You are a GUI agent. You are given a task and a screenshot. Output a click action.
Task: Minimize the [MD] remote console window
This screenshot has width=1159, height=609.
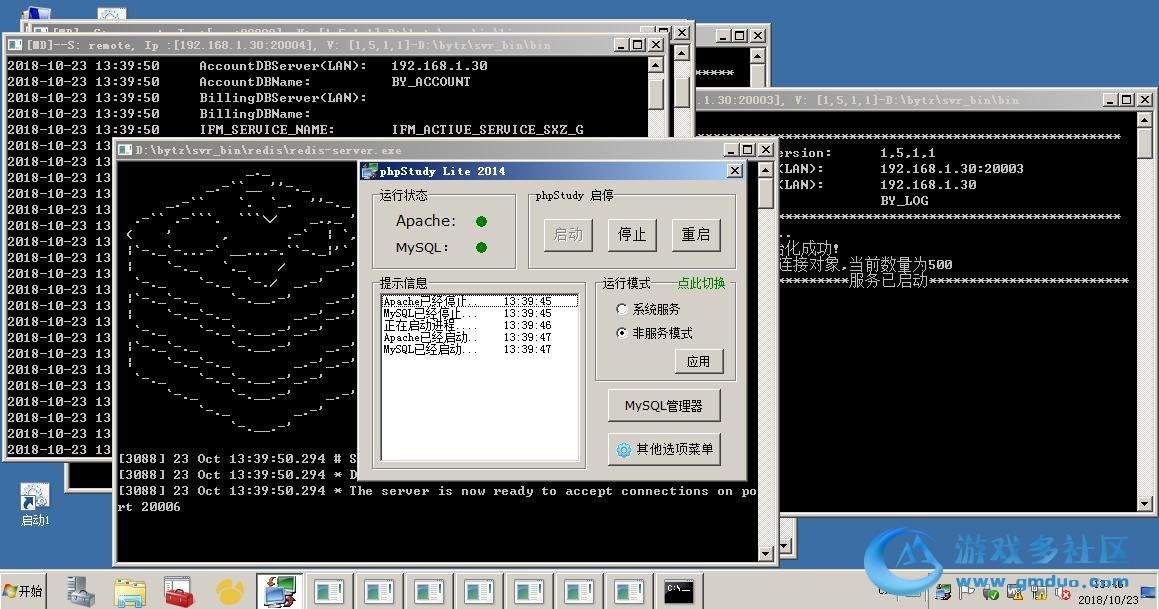(x=622, y=45)
